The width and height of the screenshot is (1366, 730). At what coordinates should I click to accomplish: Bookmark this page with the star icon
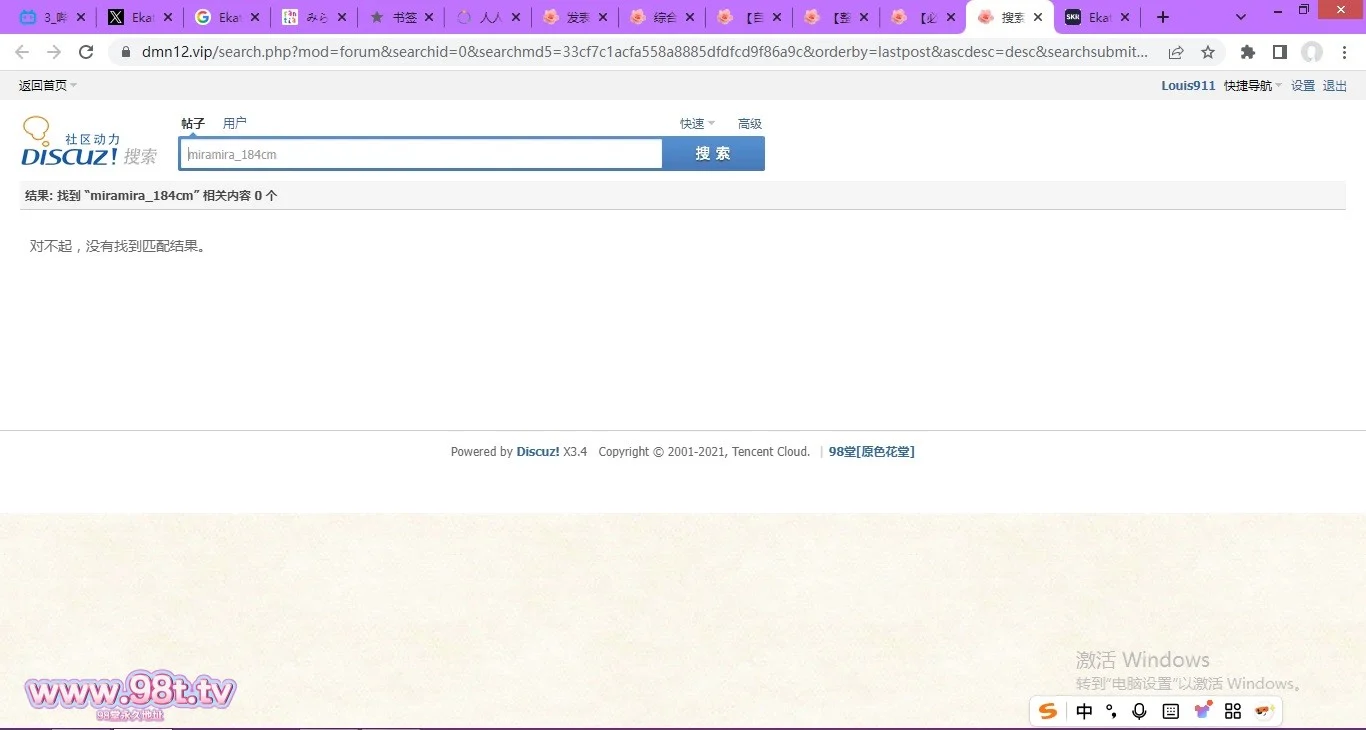point(1208,52)
